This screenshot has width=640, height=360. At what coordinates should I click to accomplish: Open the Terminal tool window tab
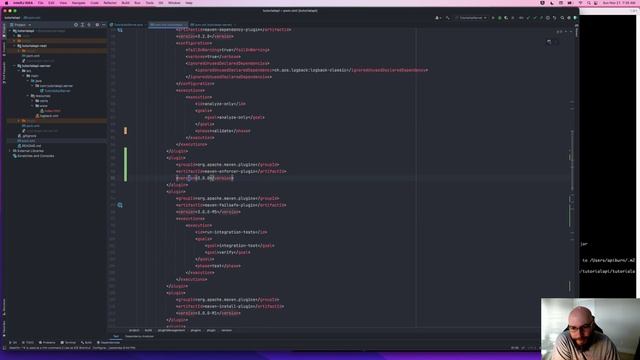point(68,342)
